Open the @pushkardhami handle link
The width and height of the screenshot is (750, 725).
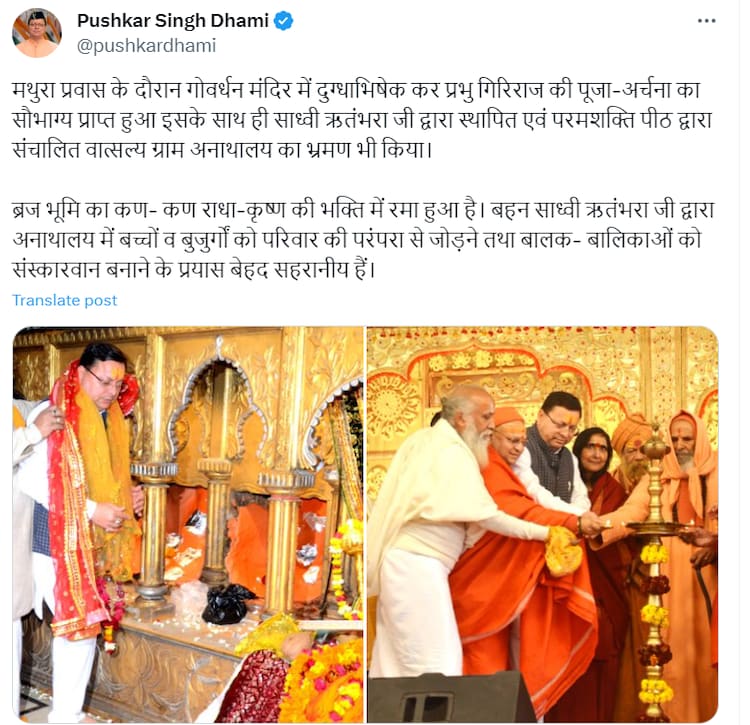coord(146,46)
